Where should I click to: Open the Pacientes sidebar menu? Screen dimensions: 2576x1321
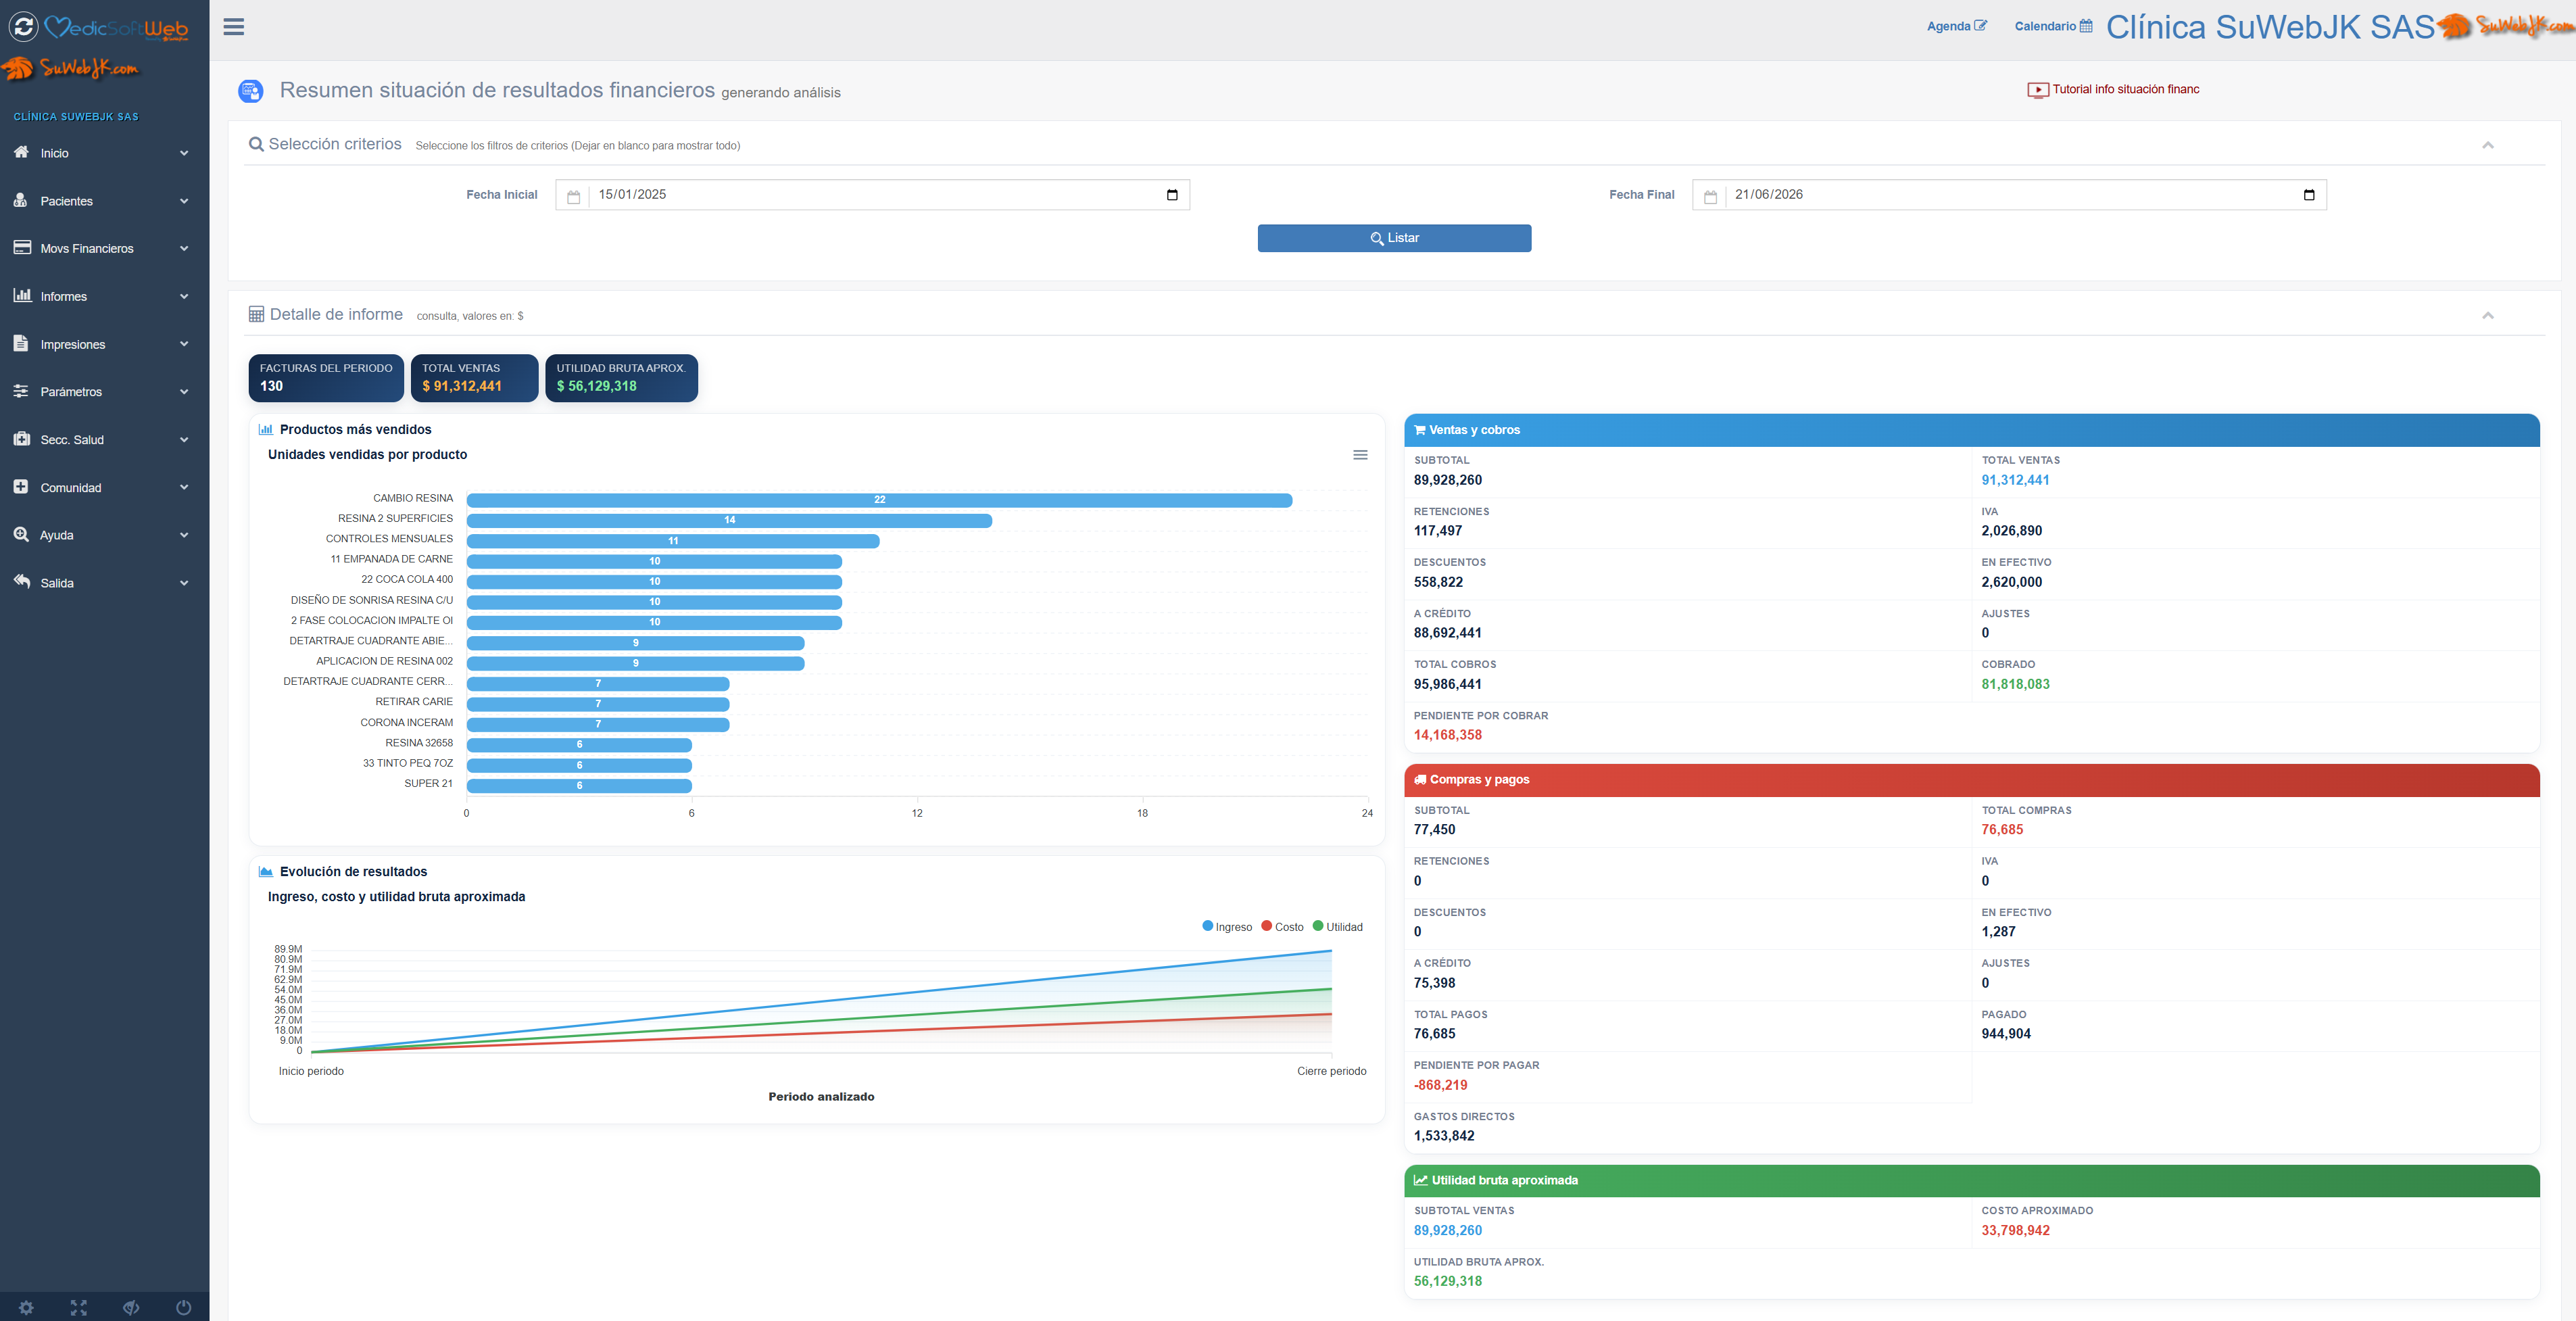[101, 201]
